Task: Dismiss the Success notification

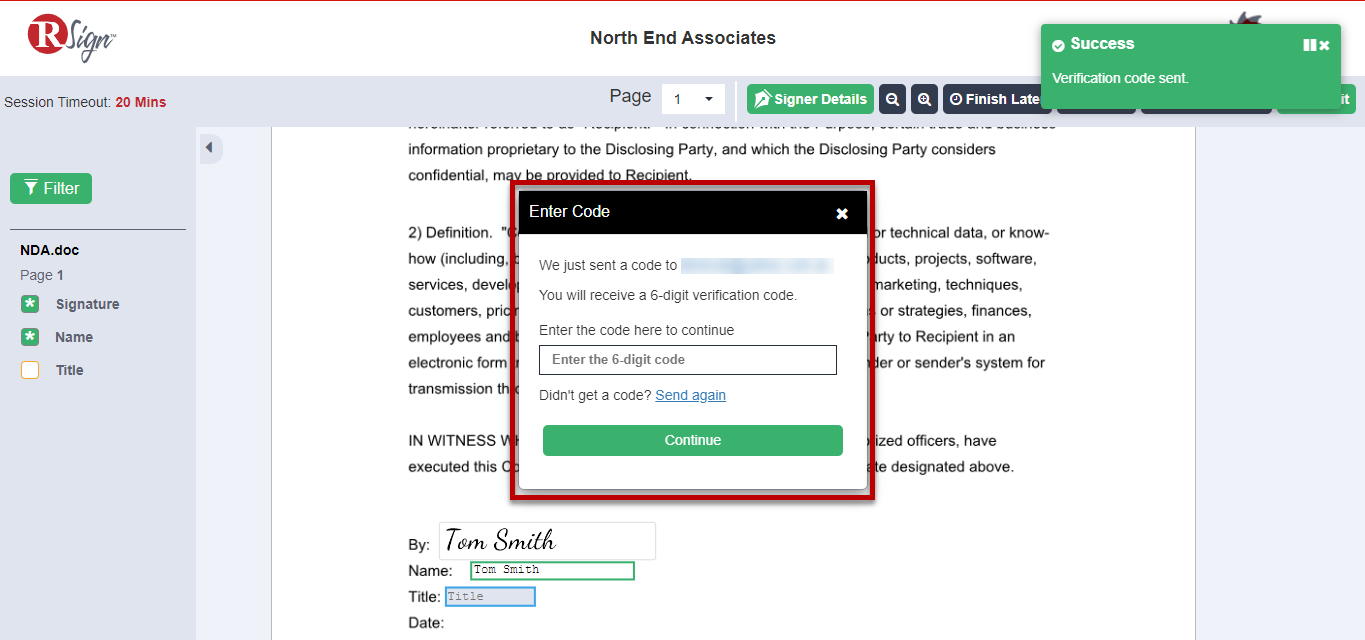Action: (x=1324, y=45)
